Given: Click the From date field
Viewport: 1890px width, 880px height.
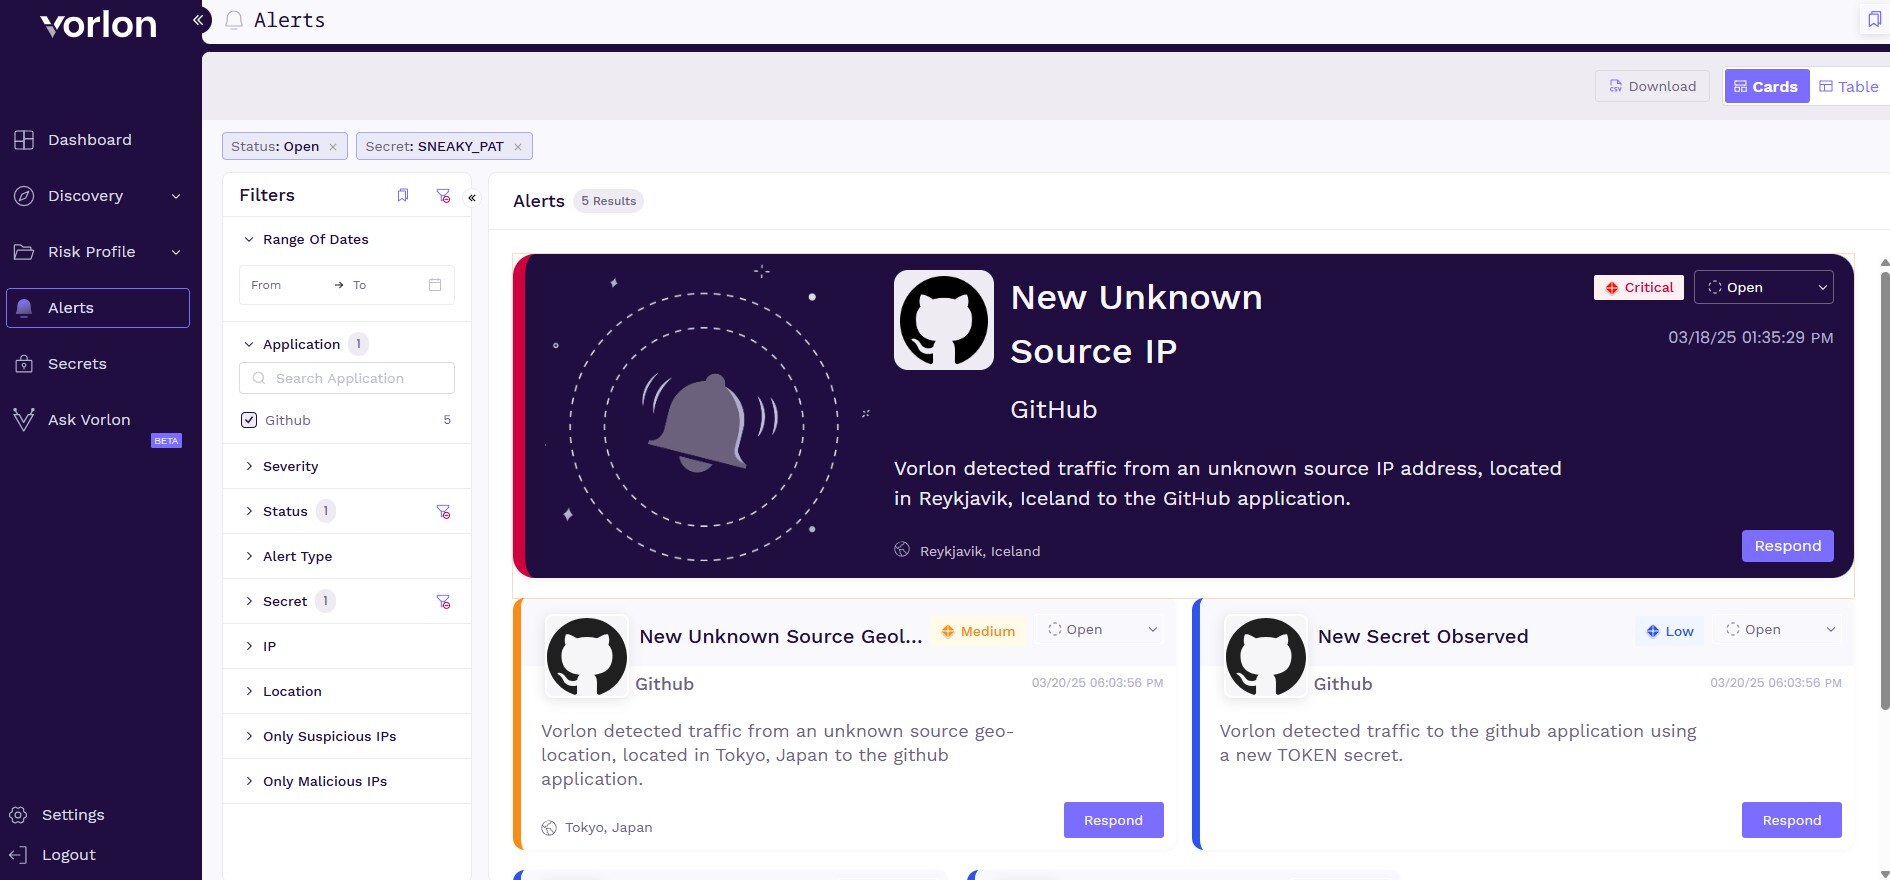Looking at the screenshot, I should 283,285.
